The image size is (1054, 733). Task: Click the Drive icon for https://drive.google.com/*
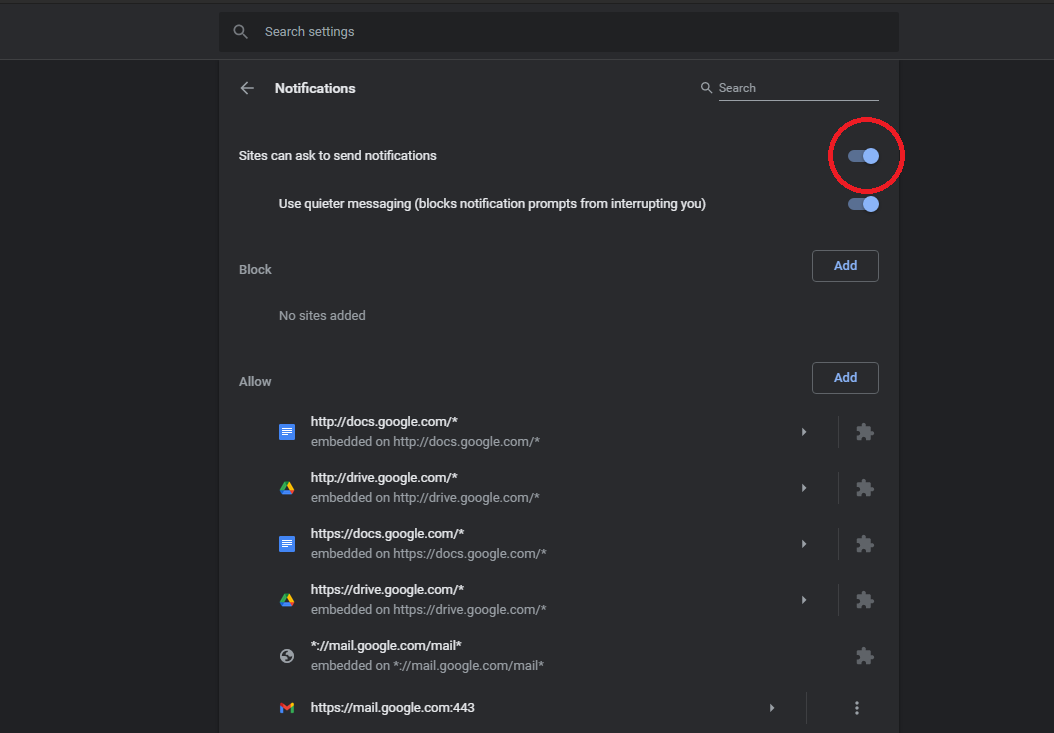click(287, 600)
